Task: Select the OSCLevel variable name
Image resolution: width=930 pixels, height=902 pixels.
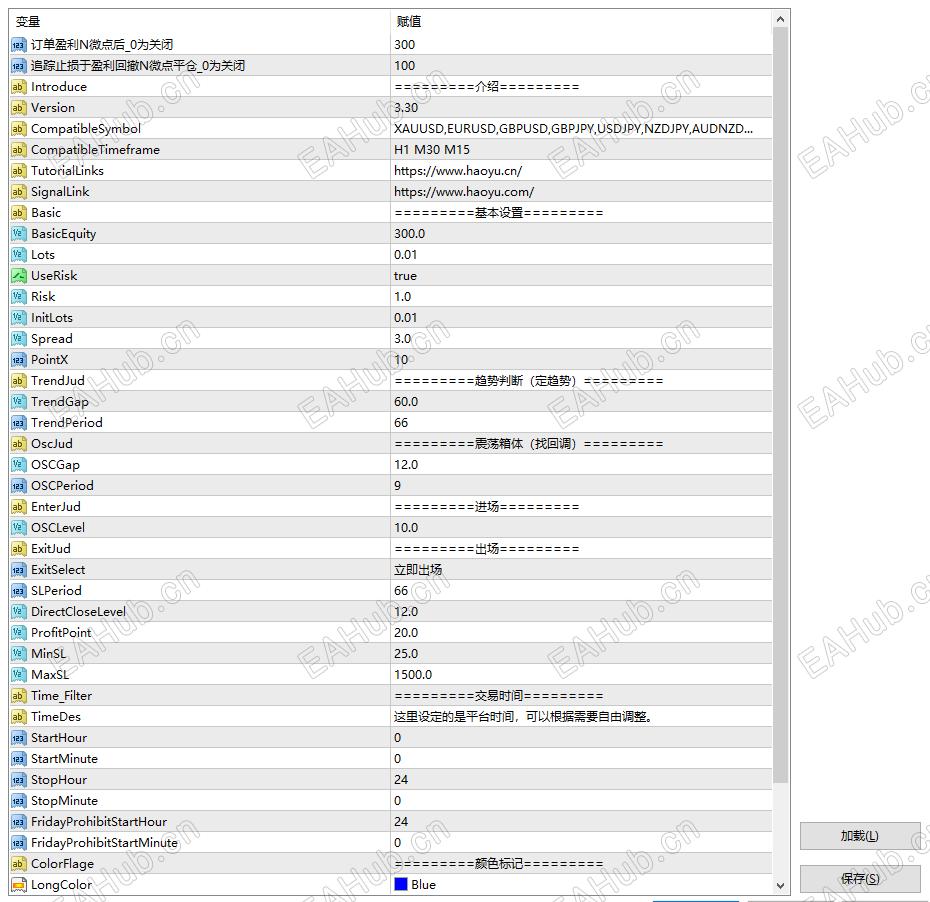Action: coord(58,528)
